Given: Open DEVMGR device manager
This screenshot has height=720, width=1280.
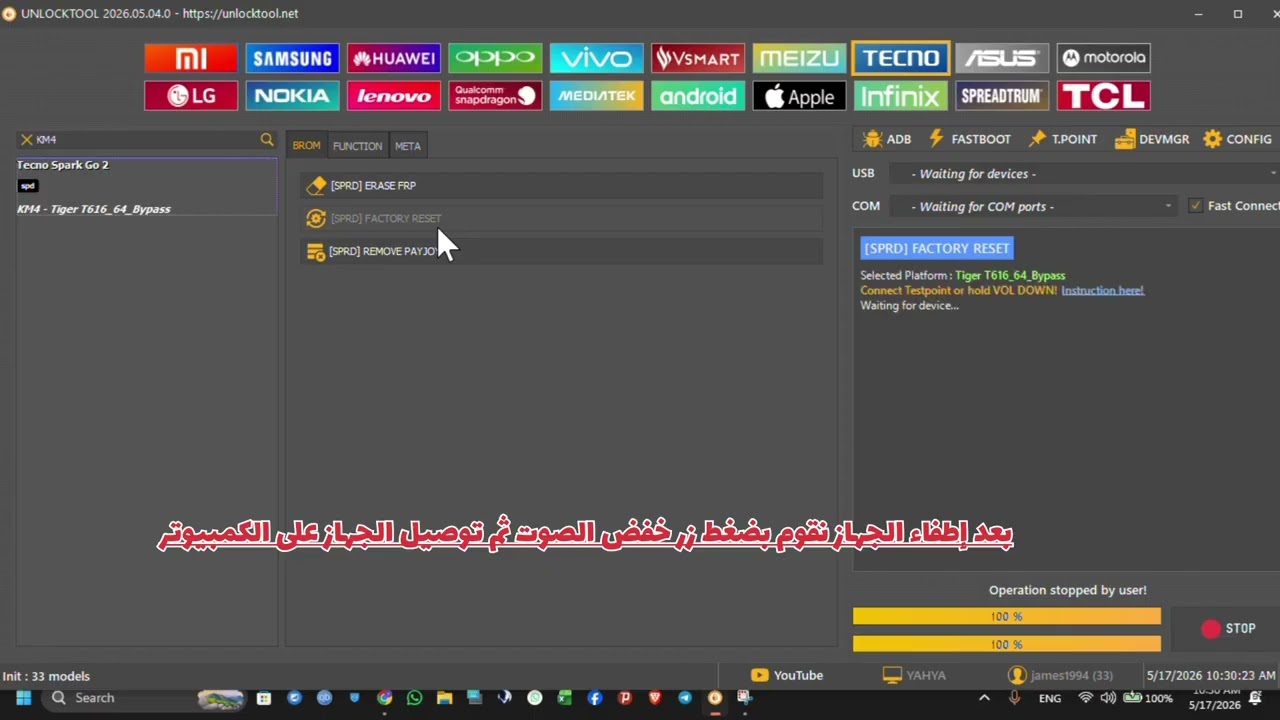Looking at the screenshot, I should (1152, 139).
